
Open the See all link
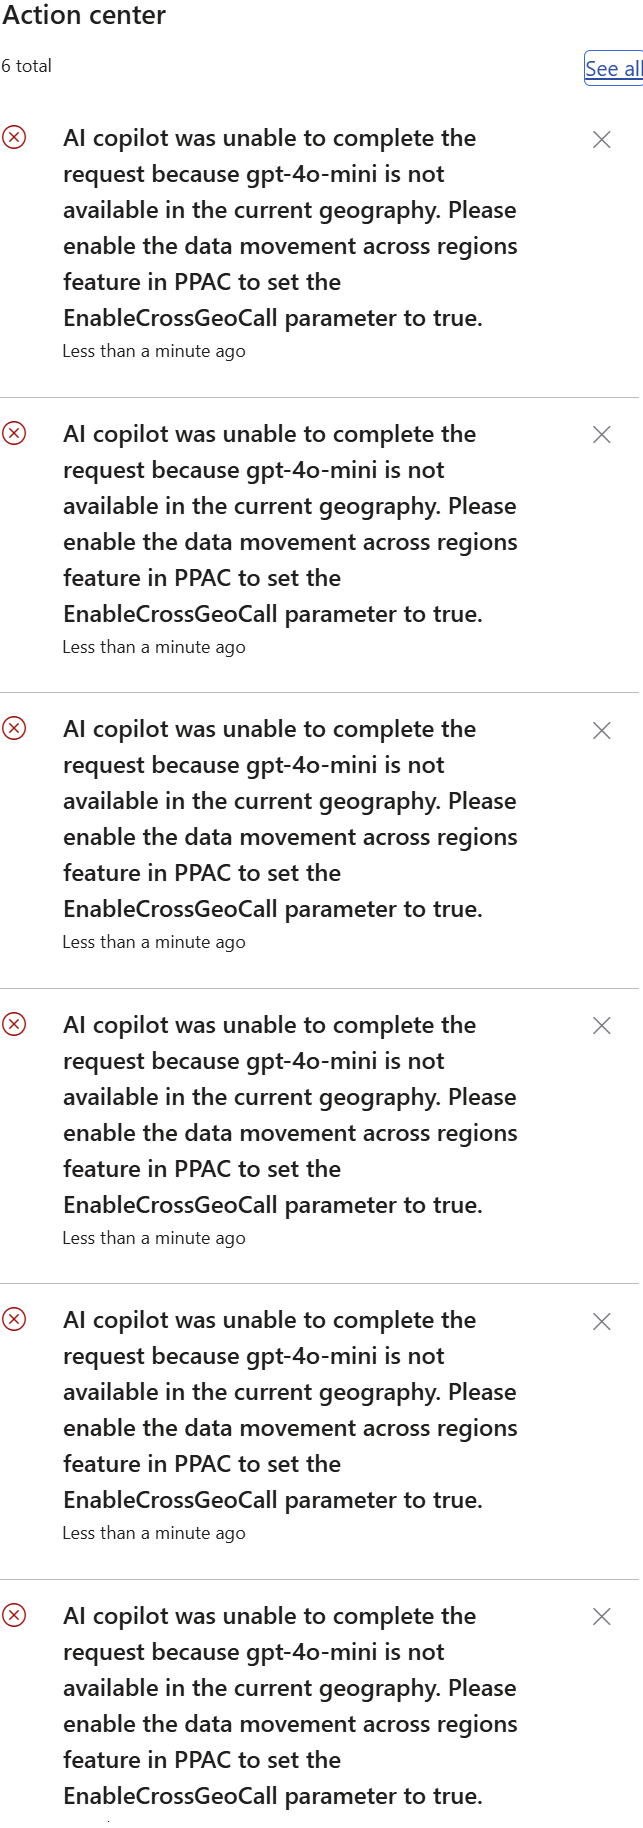613,68
